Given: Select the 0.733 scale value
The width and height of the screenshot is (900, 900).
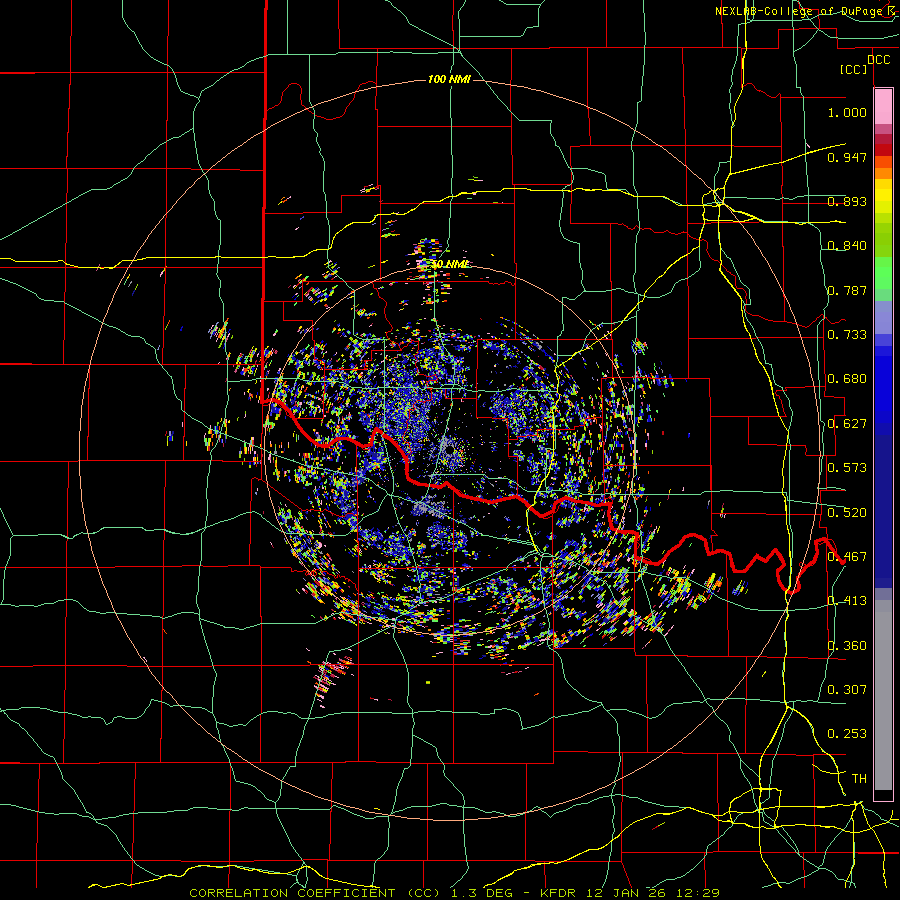Looking at the screenshot, I should [x=847, y=335].
